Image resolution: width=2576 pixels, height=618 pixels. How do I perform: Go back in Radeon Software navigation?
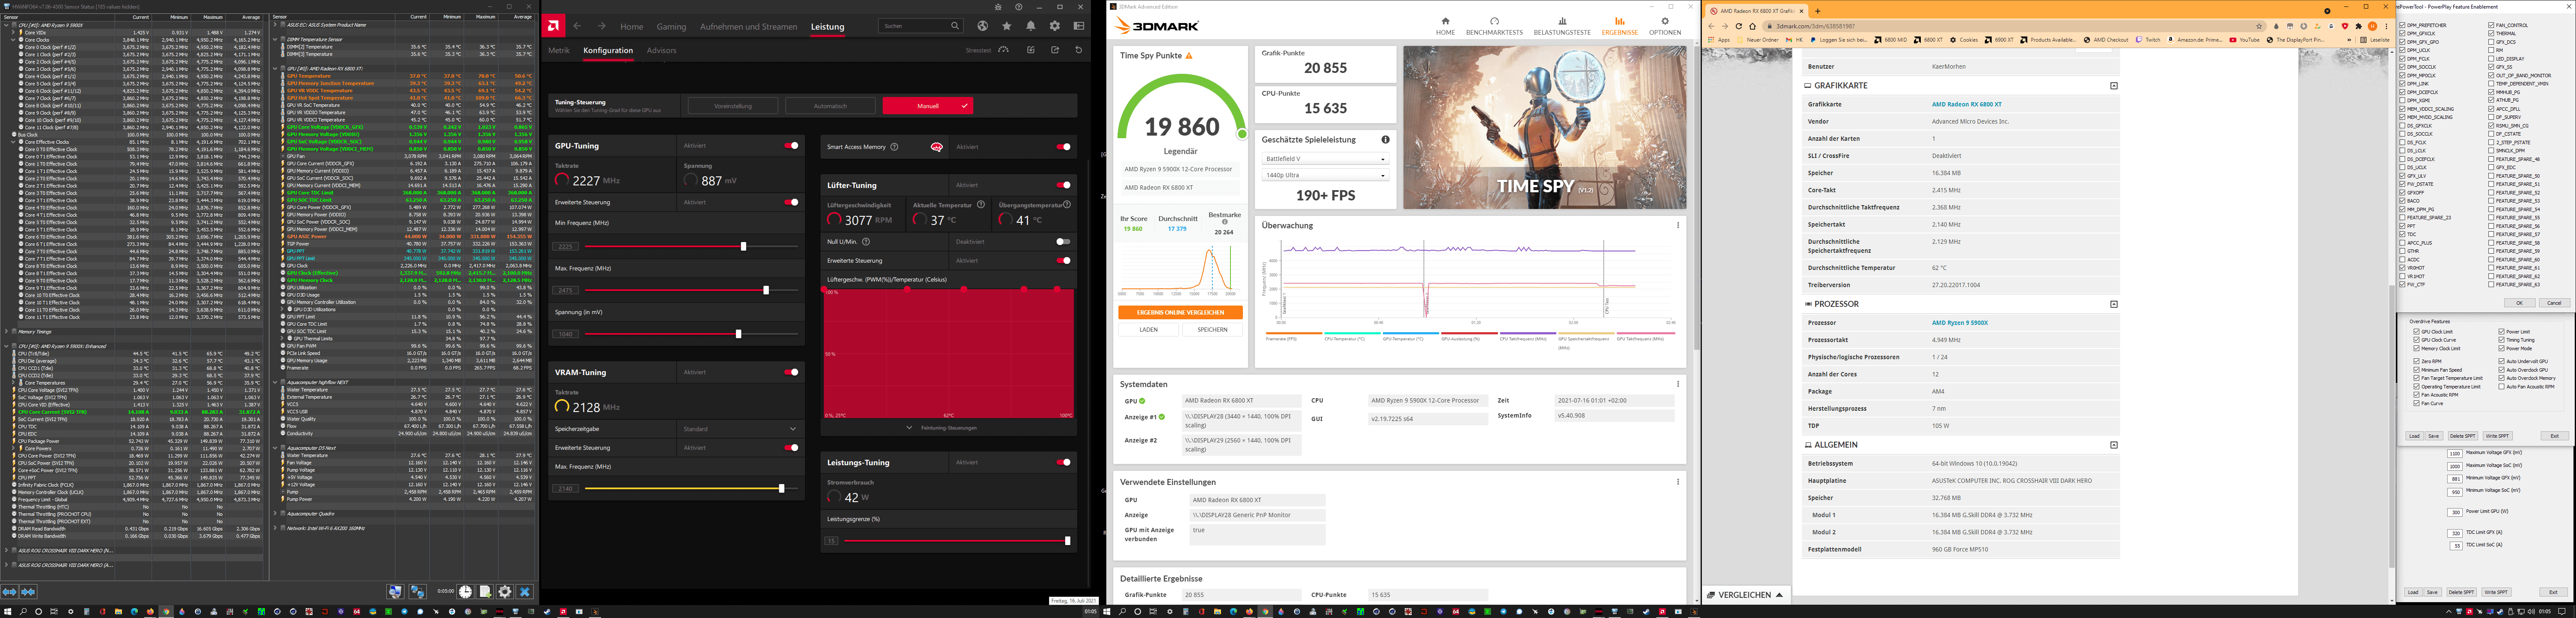click(577, 26)
